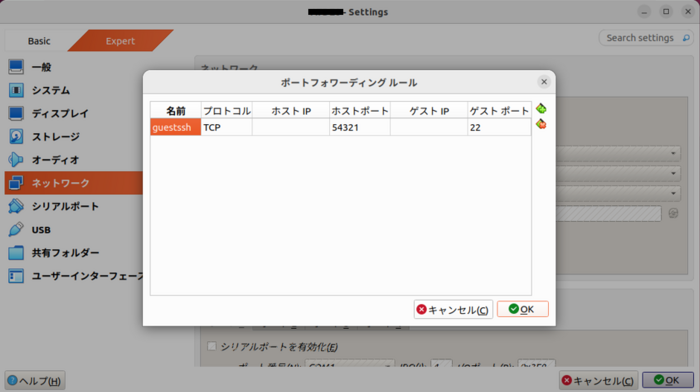
Task: Open the third network dropdown behind dialog
Action: (x=618, y=193)
